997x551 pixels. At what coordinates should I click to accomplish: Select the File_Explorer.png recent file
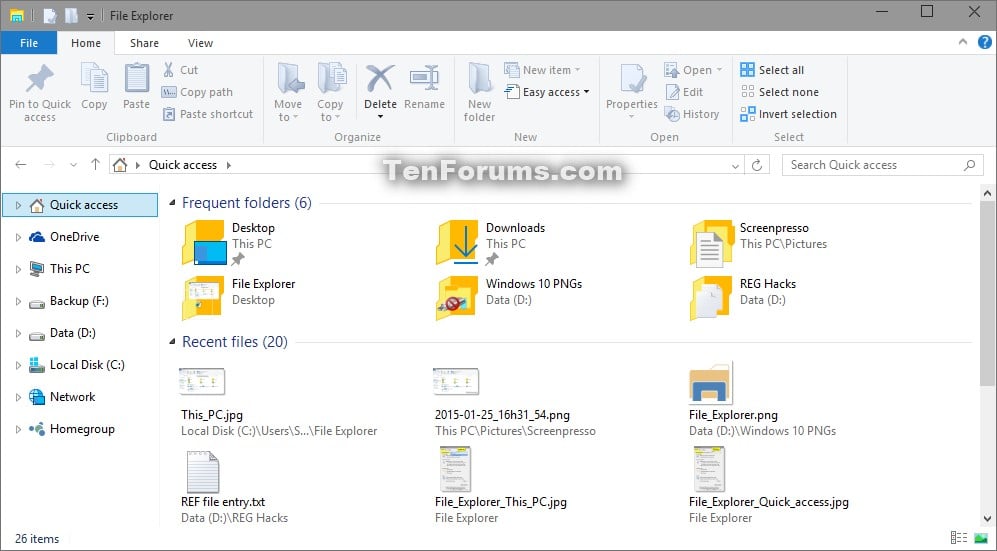tap(762, 400)
